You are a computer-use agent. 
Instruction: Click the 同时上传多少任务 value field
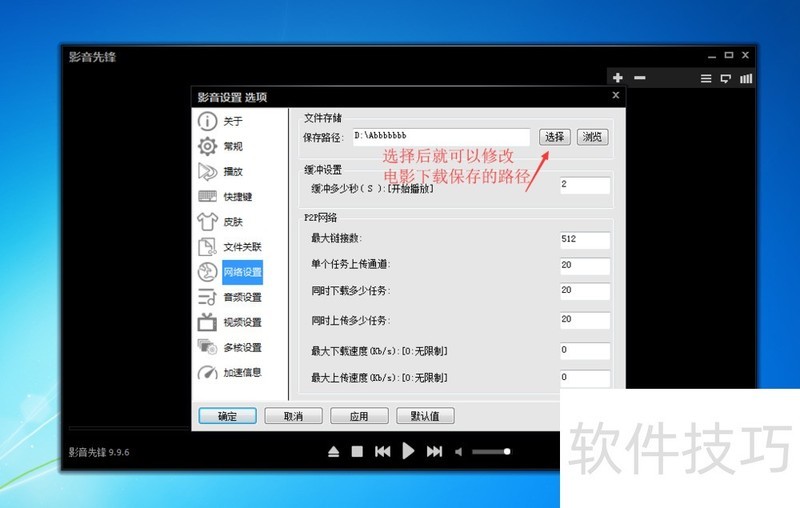pyautogui.click(x=585, y=320)
